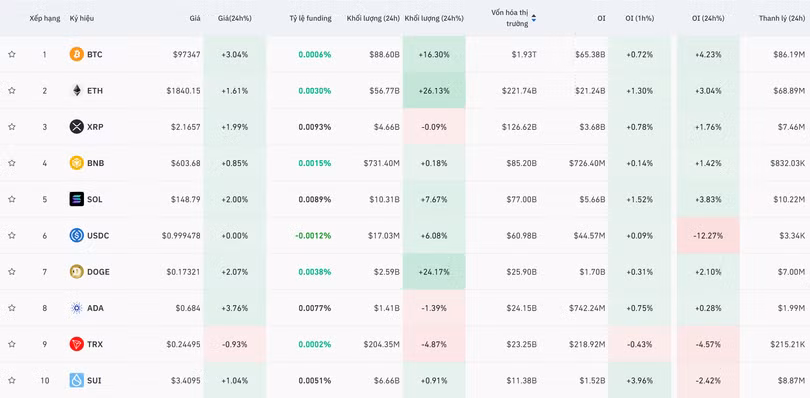Click the ADA Cardano coin icon
Image resolution: width=810 pixels, height=398 pixels.
pos(76,308)
